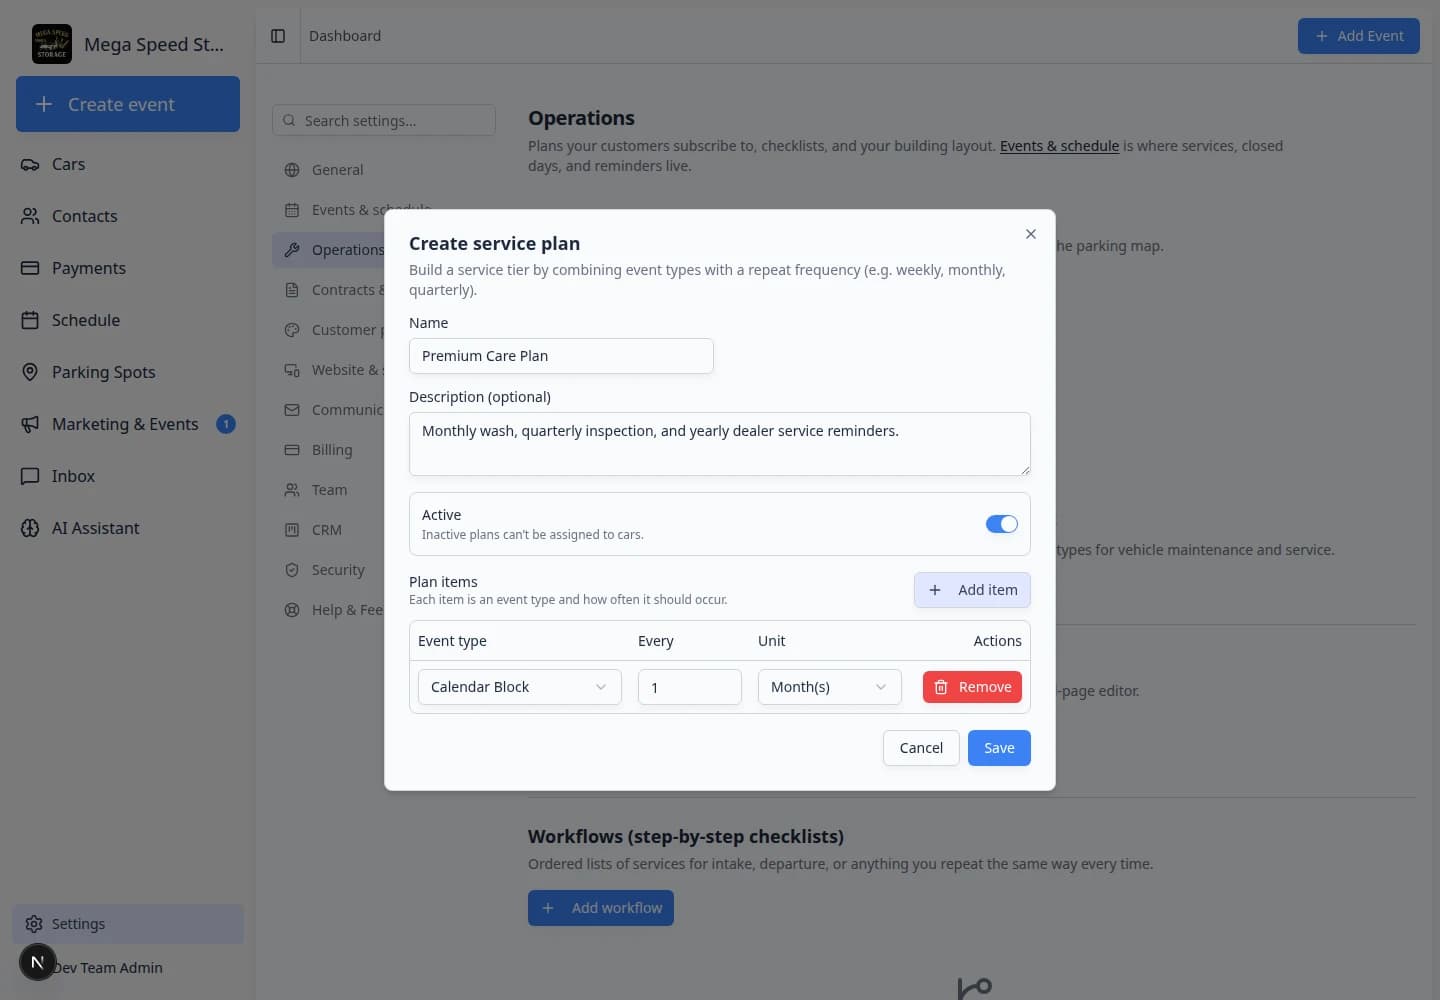Select Contracts document icon
1440x1000 pixels.
[292, 290]
